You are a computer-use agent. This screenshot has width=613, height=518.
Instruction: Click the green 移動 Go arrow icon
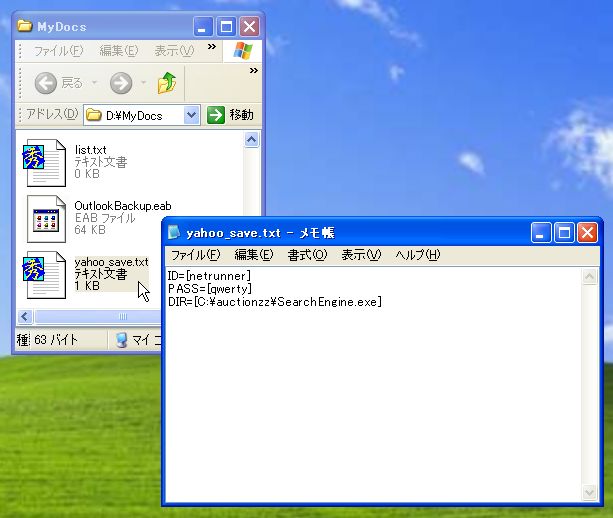point(215,115)
